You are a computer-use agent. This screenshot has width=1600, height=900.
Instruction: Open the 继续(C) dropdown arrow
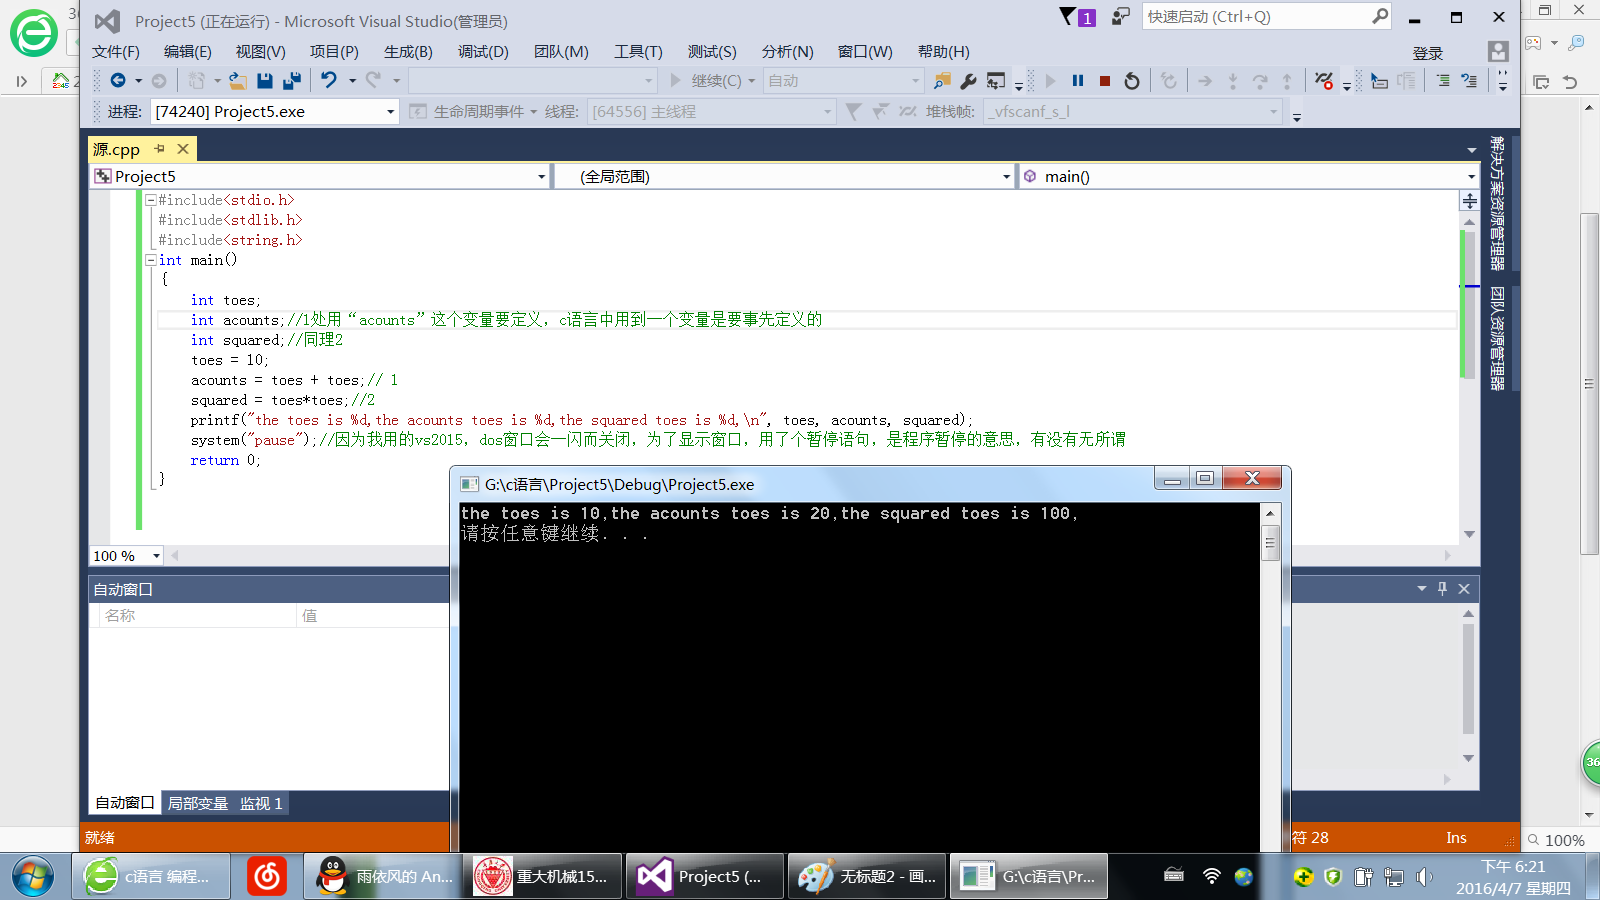tap(752, 81)
